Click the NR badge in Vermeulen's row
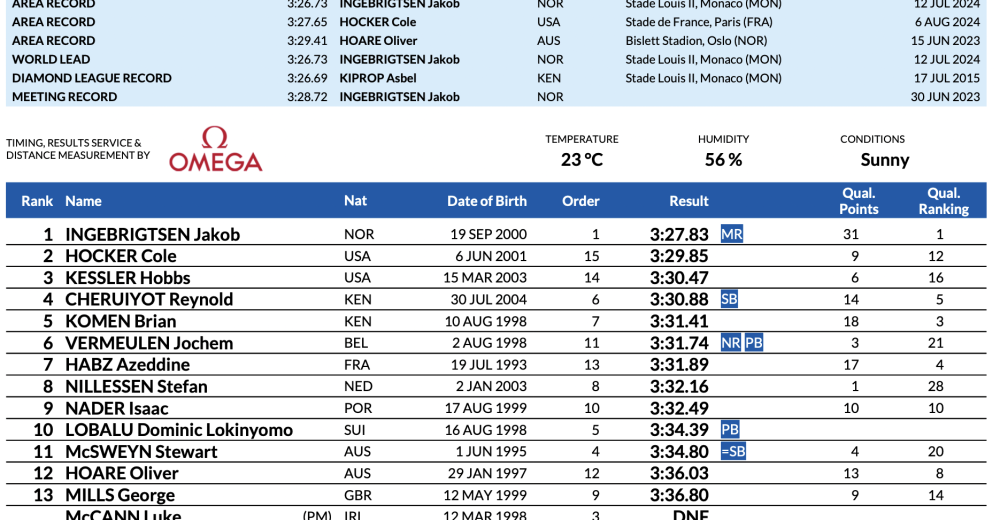The width and height of the screenshot is (1000, 520). (x=731, y=343)
